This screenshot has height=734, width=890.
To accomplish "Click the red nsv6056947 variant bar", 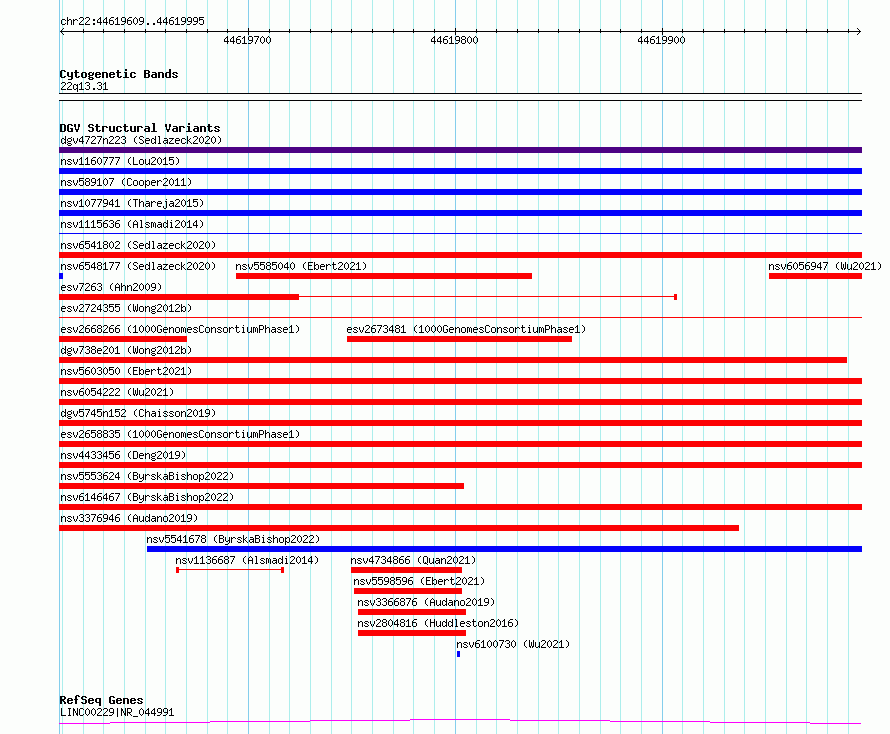I will [815, 276].
